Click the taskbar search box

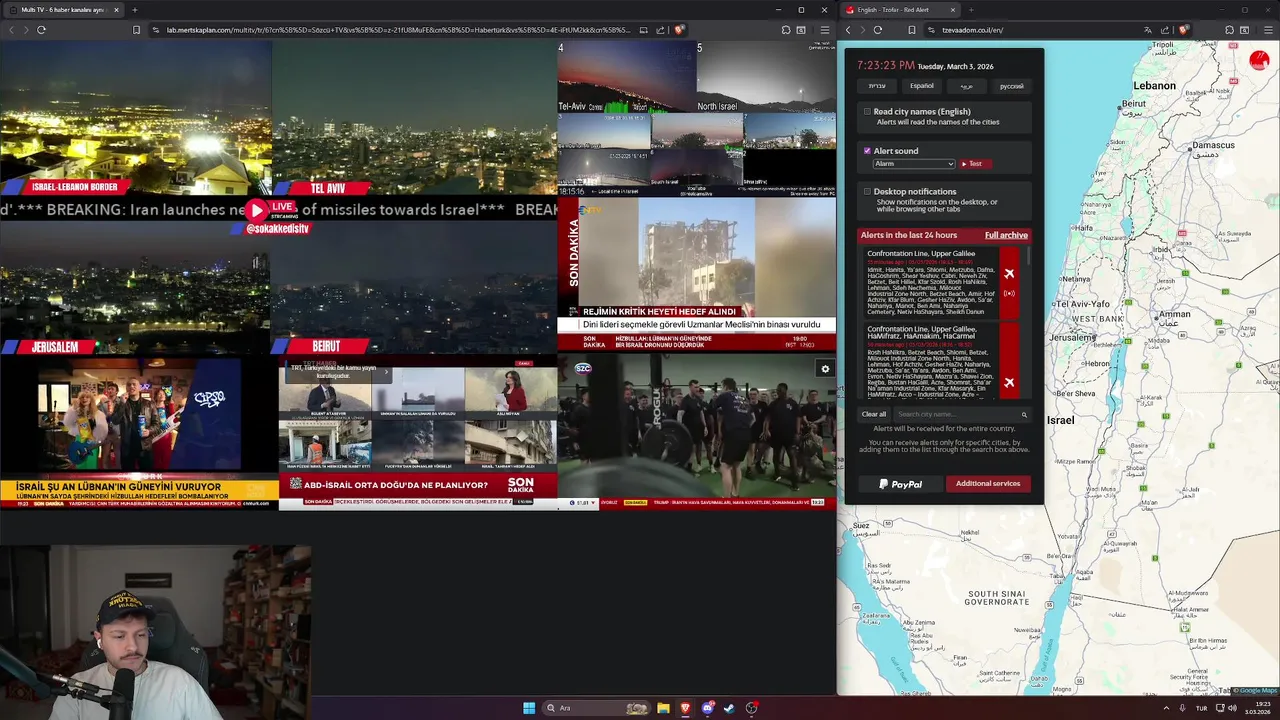[597, 708]
